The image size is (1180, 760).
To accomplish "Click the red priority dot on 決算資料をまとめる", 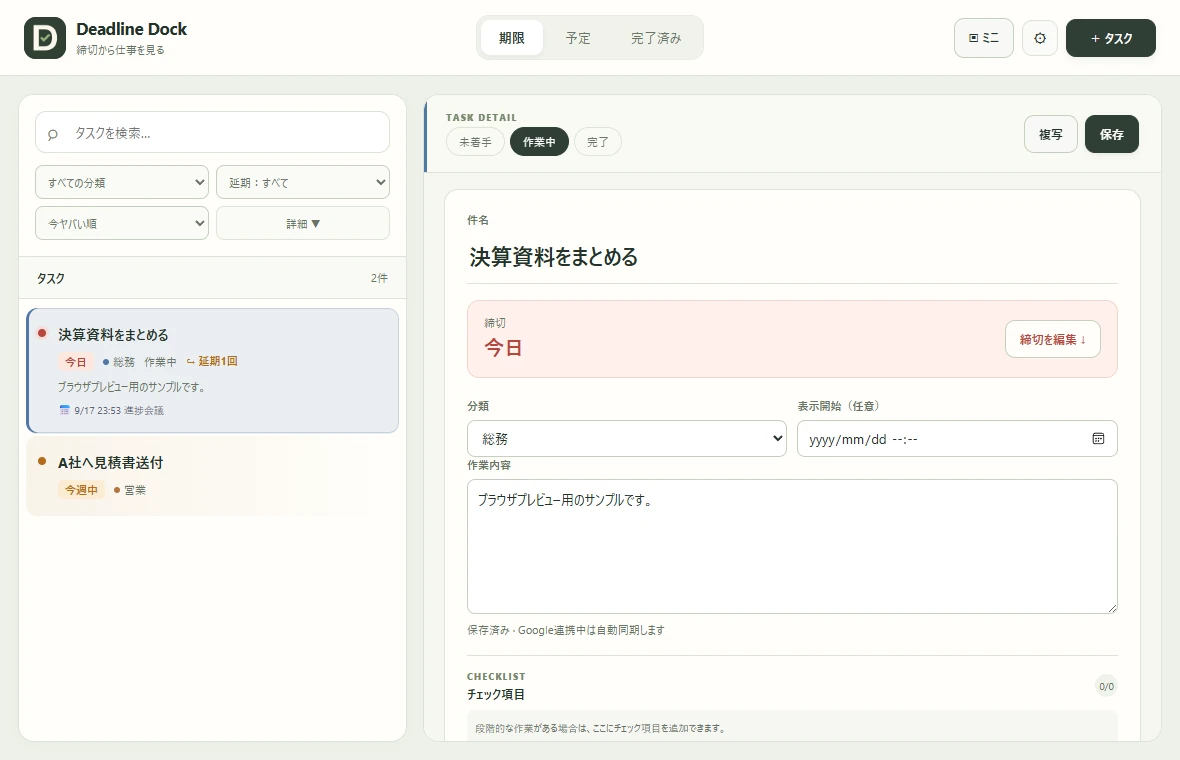I will (x=42, y=333).
